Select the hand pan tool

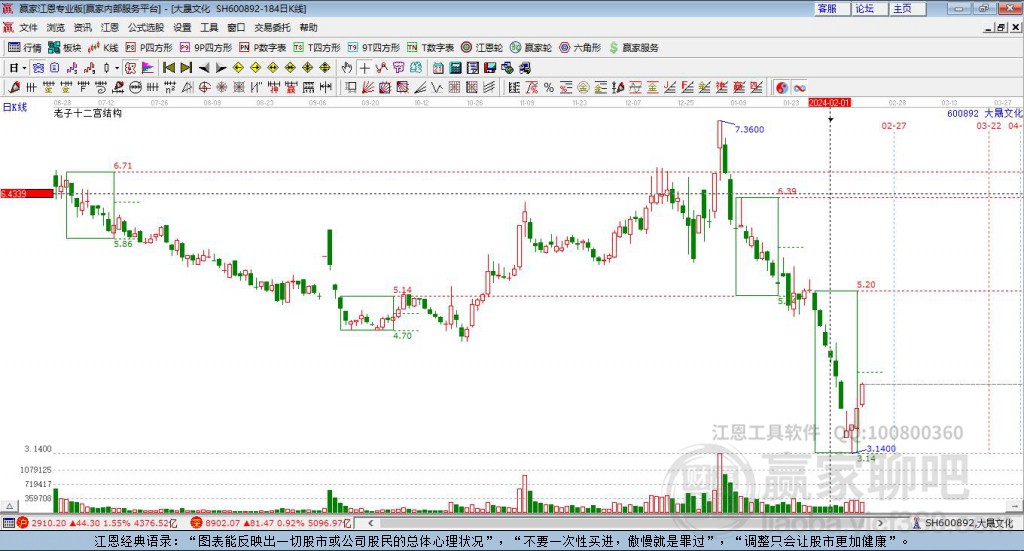click(x=347, y=68)
